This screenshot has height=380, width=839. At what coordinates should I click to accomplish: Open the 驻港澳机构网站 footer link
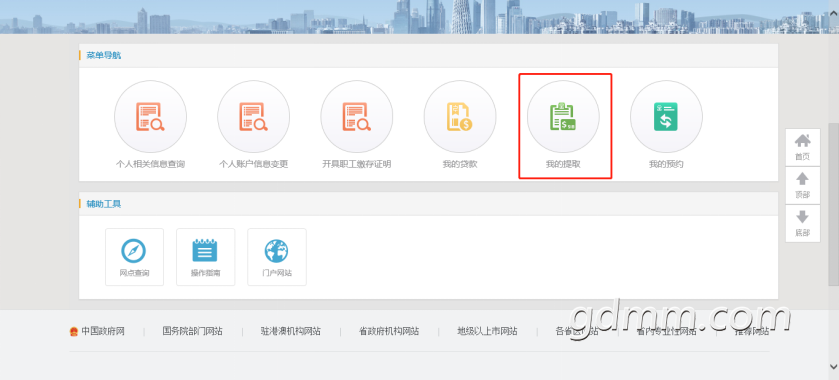pyautogui.click(x=291, y=331)
